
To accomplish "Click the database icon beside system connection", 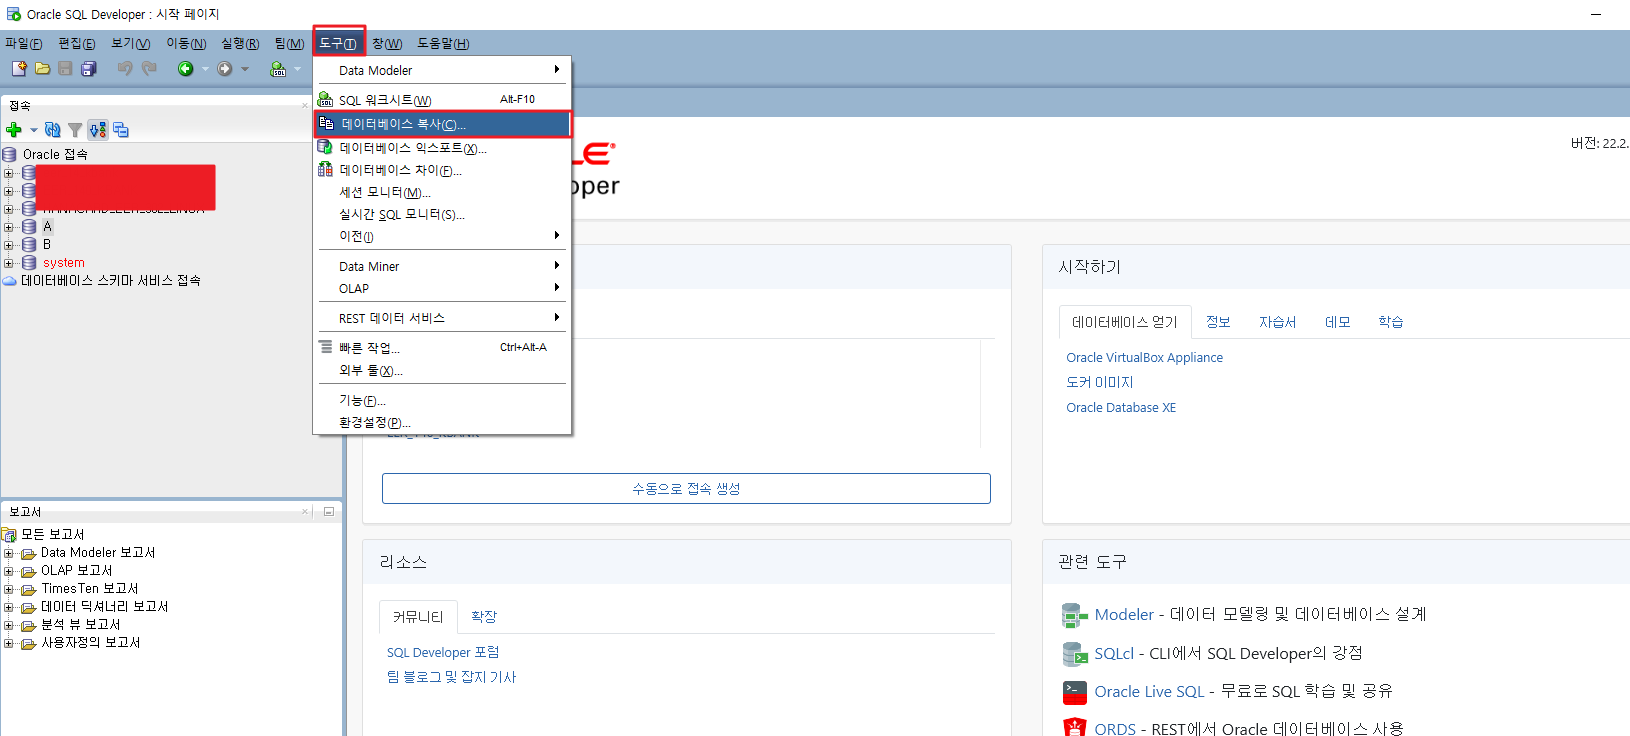I will click(x=29, y=262).
